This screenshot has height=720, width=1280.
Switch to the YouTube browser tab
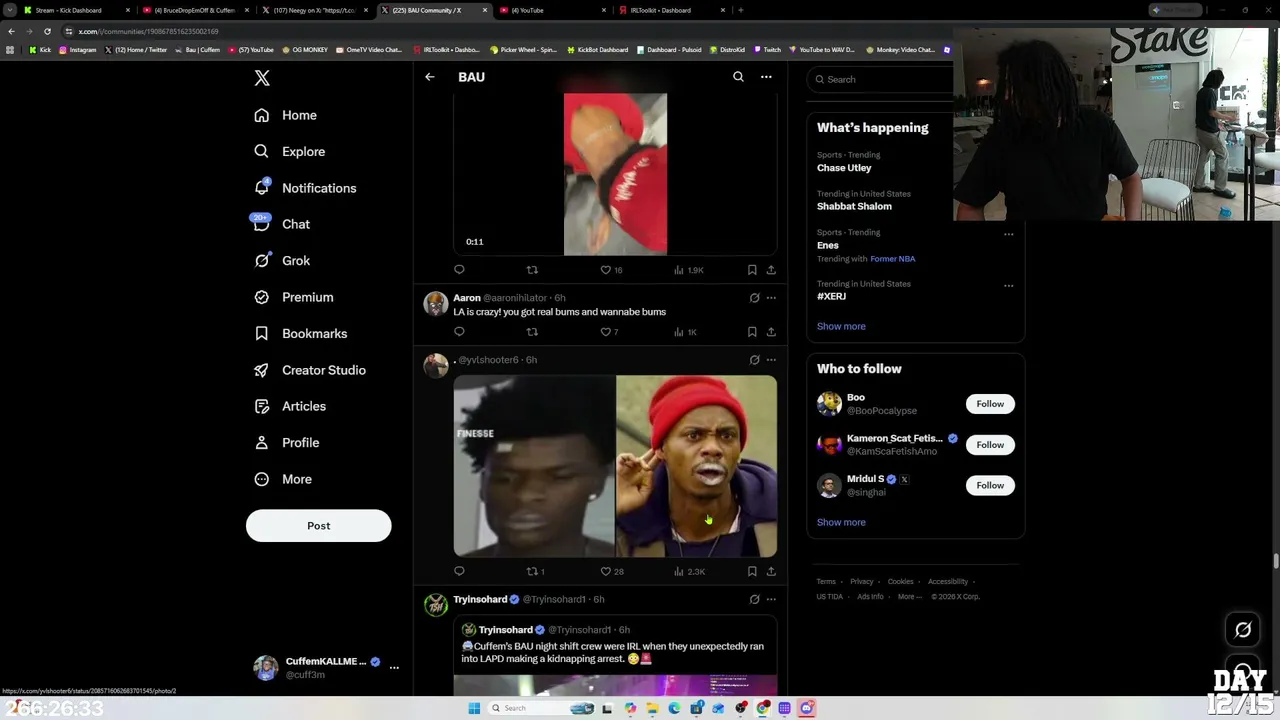click(551, 10)
